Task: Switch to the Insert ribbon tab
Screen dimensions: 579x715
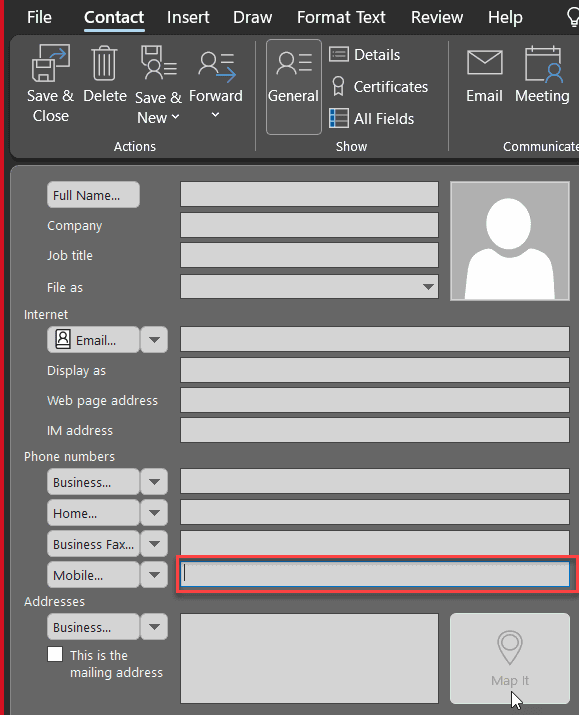Action: [x=188, y=17]
